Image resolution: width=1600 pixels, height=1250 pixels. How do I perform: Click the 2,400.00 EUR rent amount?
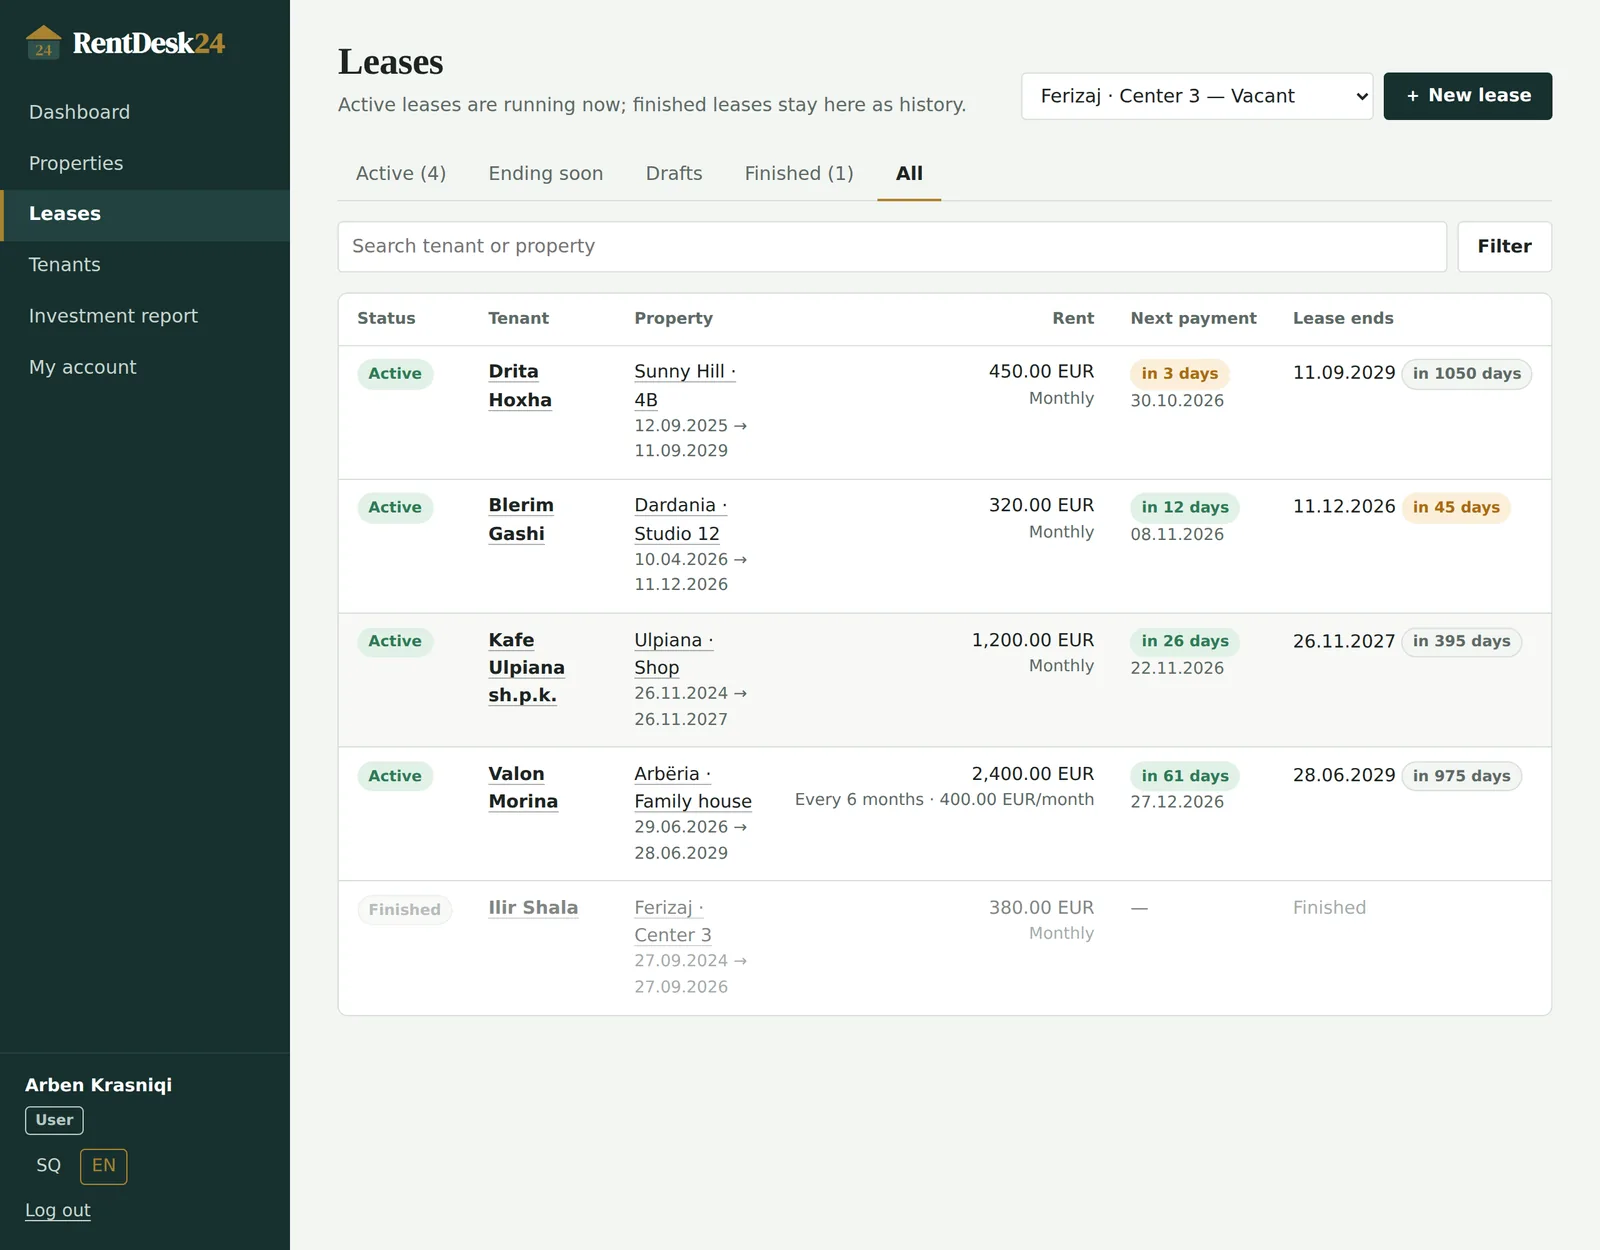tap(1032, 775)
